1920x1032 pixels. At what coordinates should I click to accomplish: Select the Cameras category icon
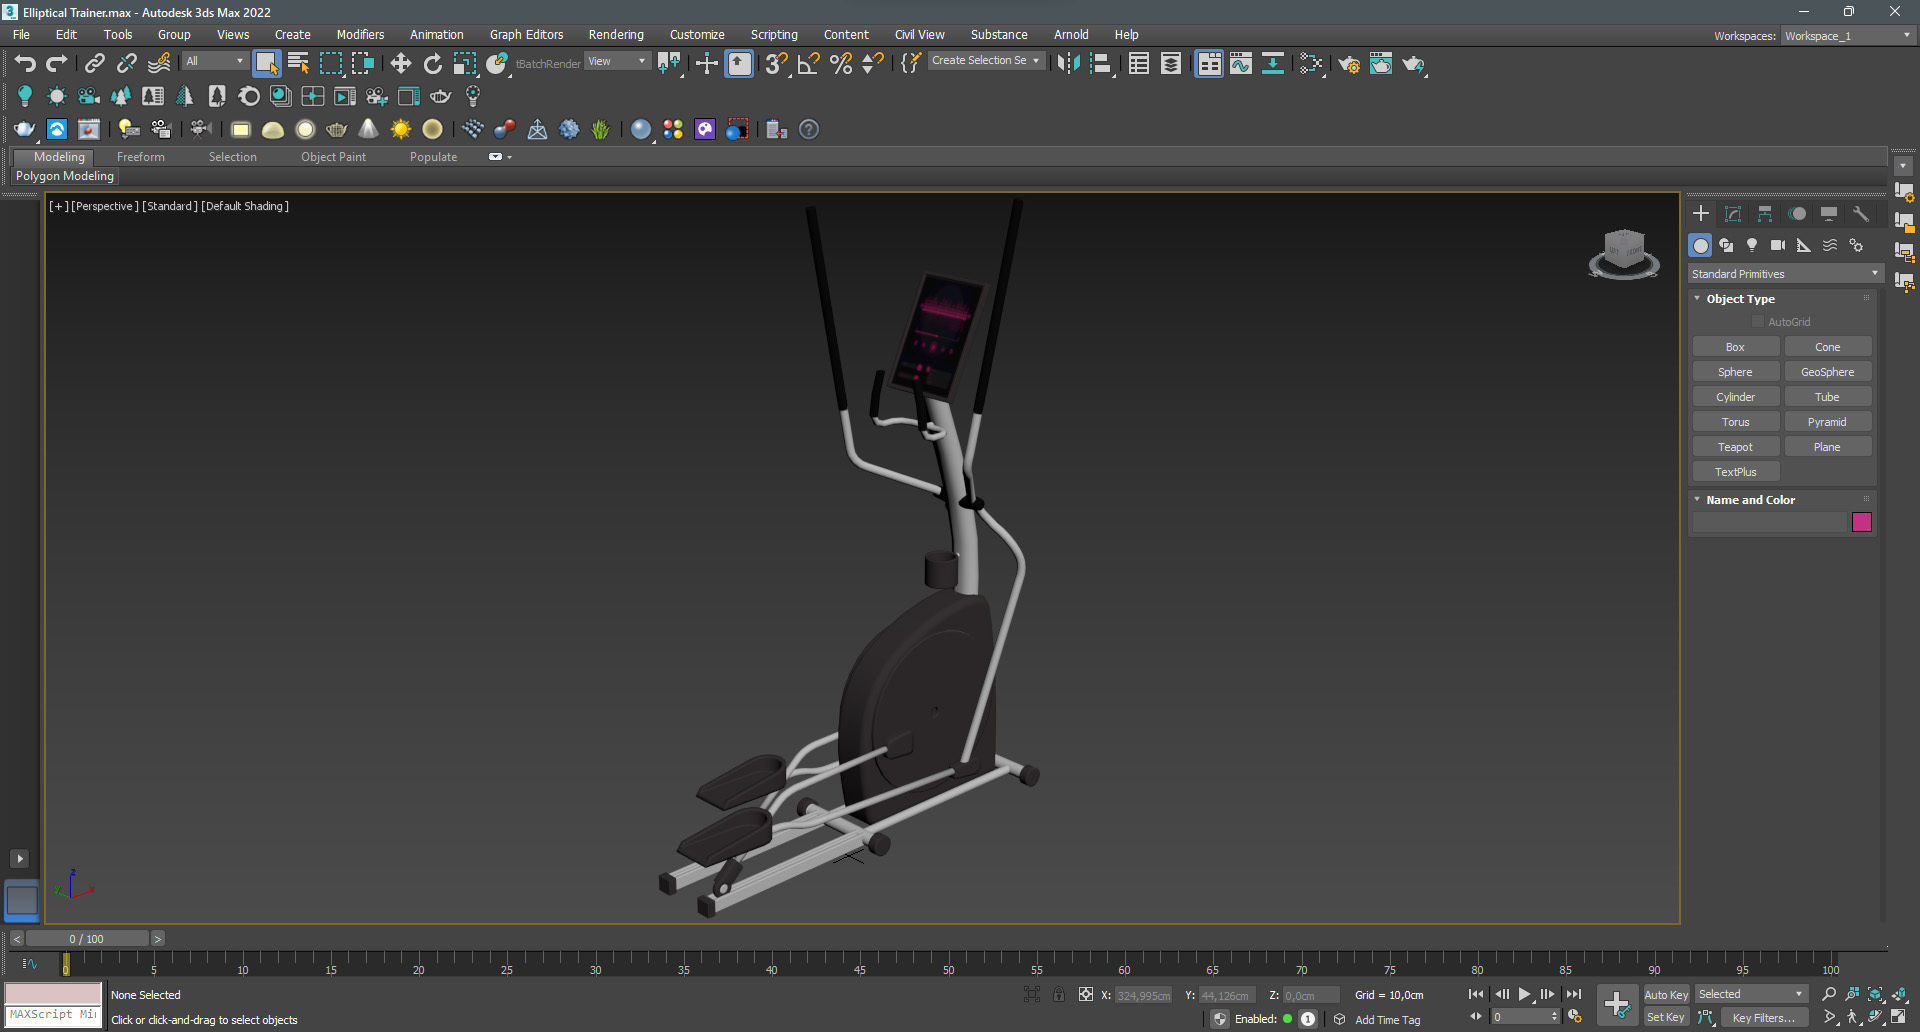tap(1778, 245)
